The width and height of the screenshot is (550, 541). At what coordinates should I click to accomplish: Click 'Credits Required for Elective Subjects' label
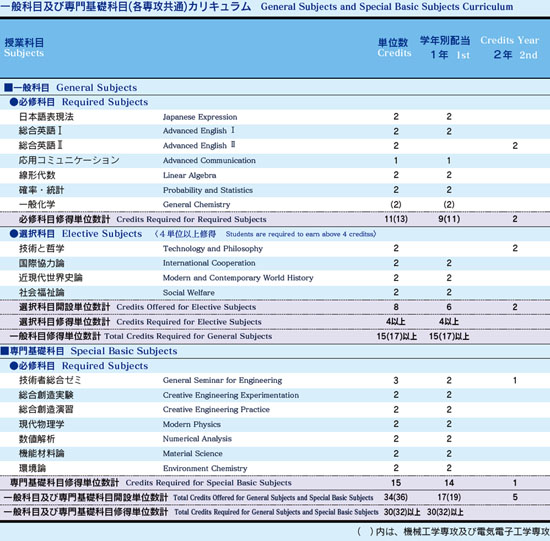coord(189,322)
